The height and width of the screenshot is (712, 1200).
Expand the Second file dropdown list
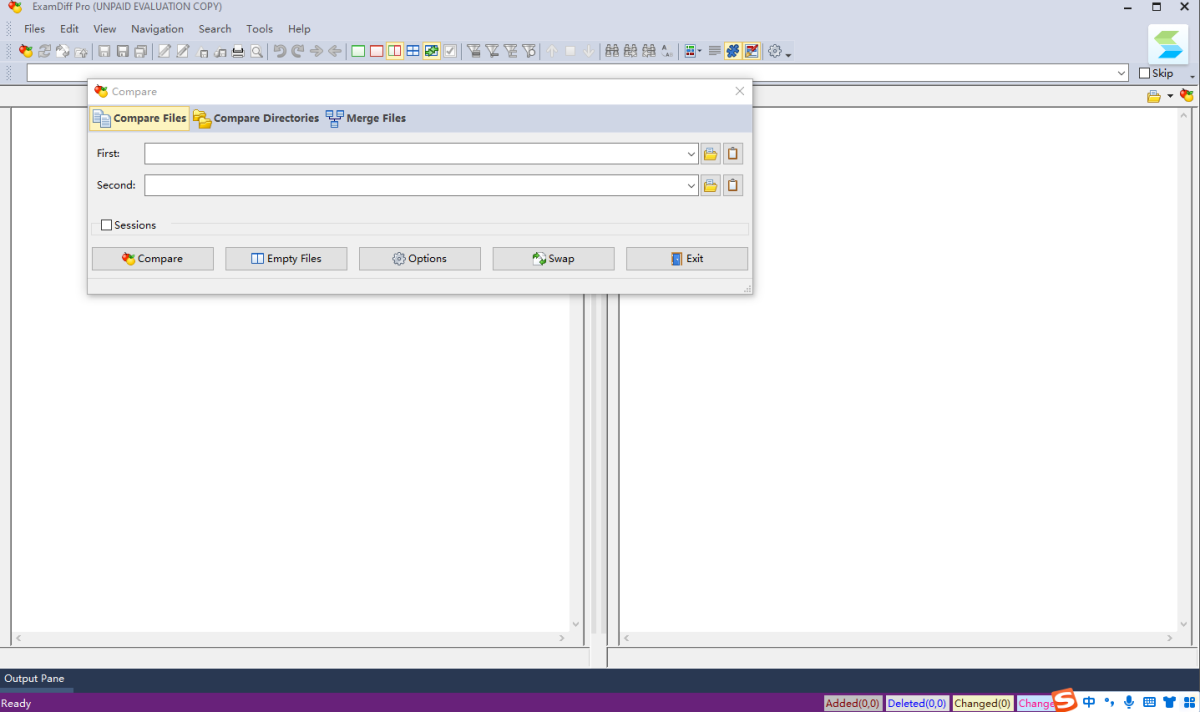click(x=692, y=186)
